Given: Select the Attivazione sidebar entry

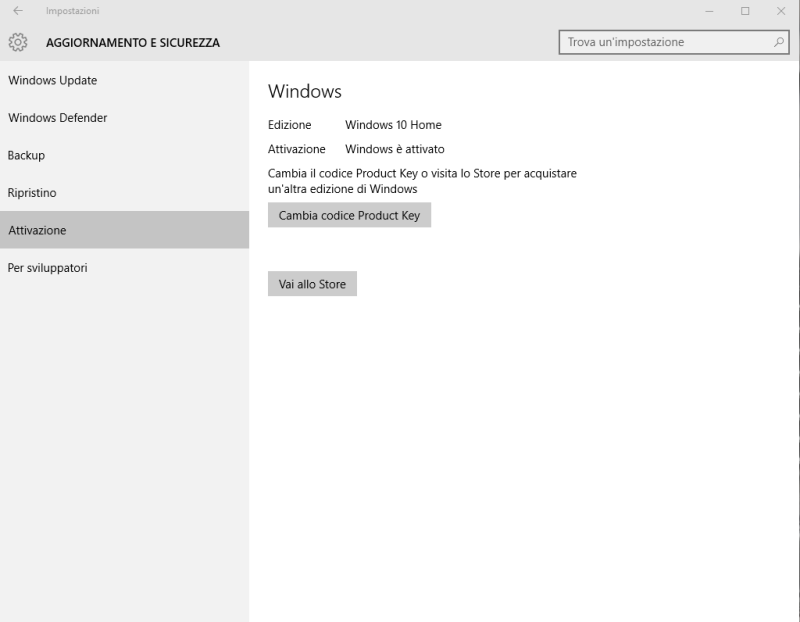Looking at the screenshot, I should 124,230.
